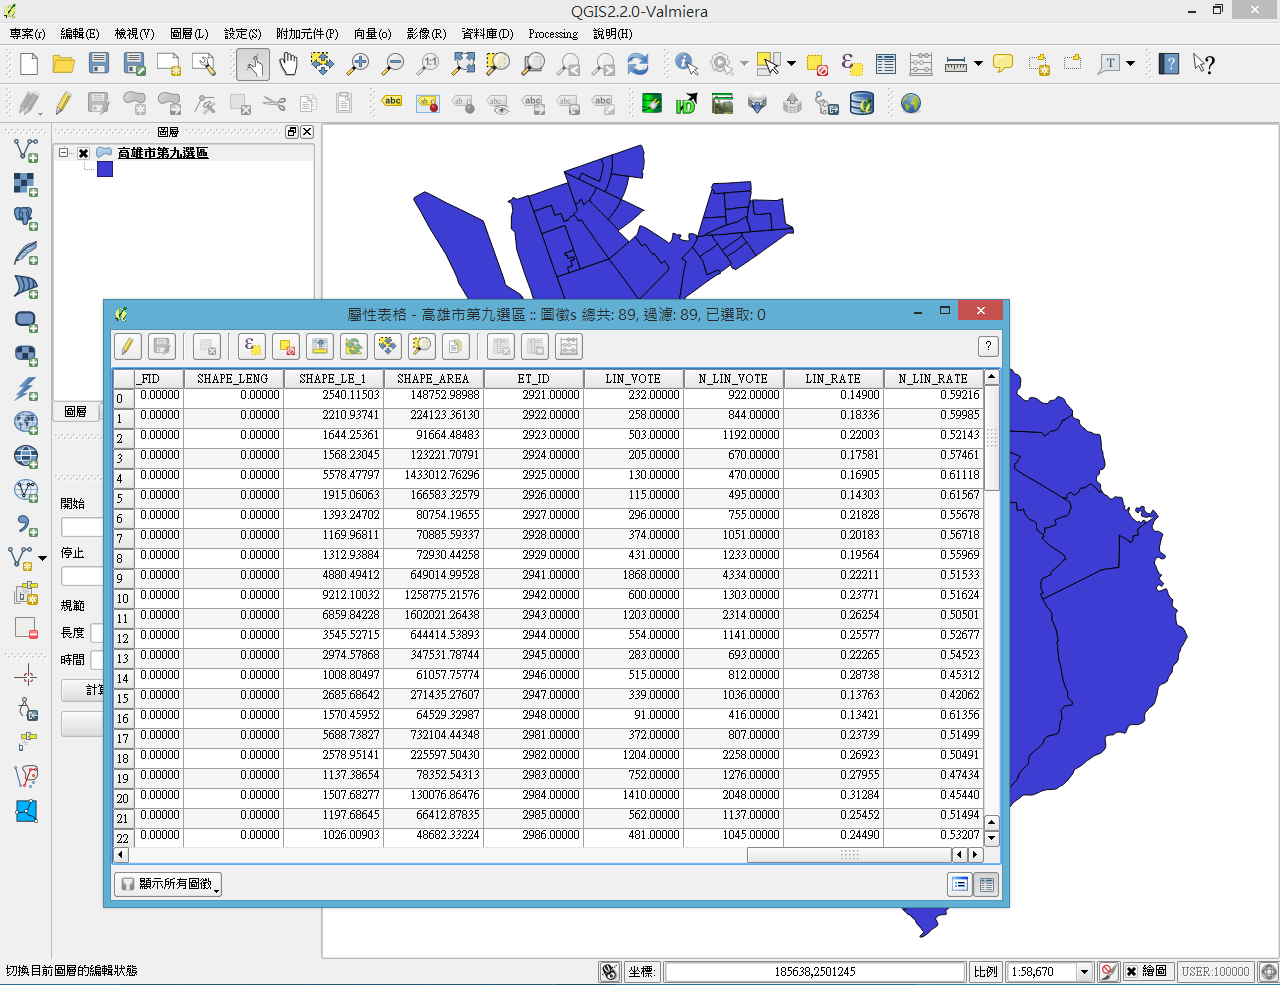Sort by LIN_VOTE column header
Image resolution: width=1280 pixels, height=985 pixels.
(633, 378)
